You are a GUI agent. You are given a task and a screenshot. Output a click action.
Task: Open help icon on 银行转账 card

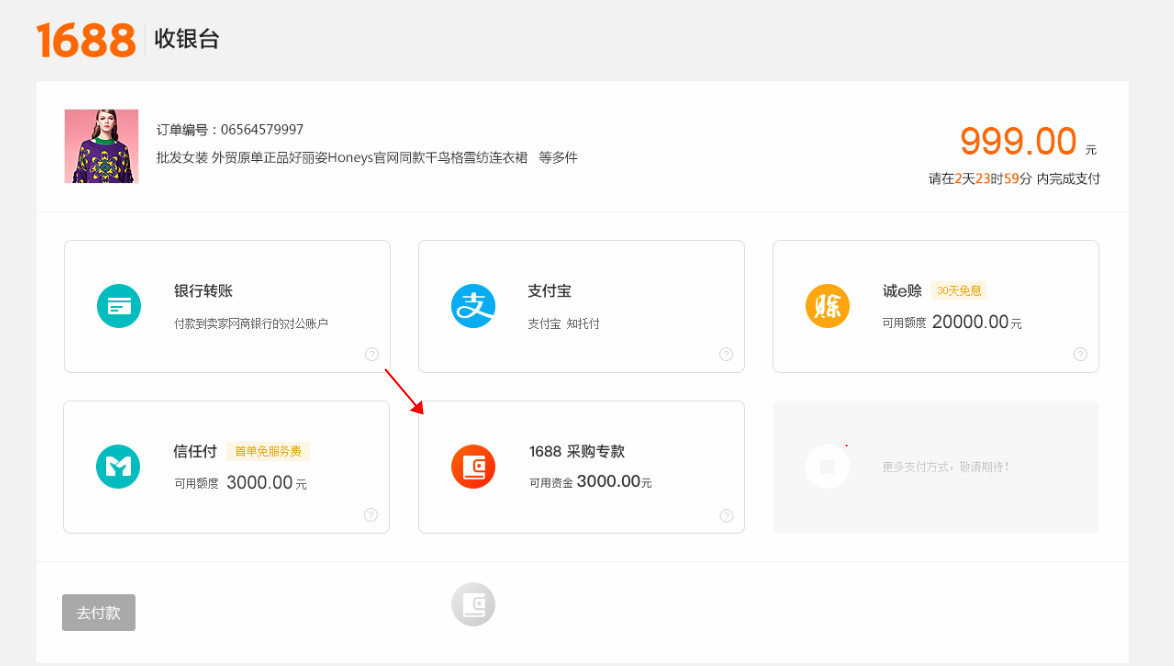[x=372, y=354]
